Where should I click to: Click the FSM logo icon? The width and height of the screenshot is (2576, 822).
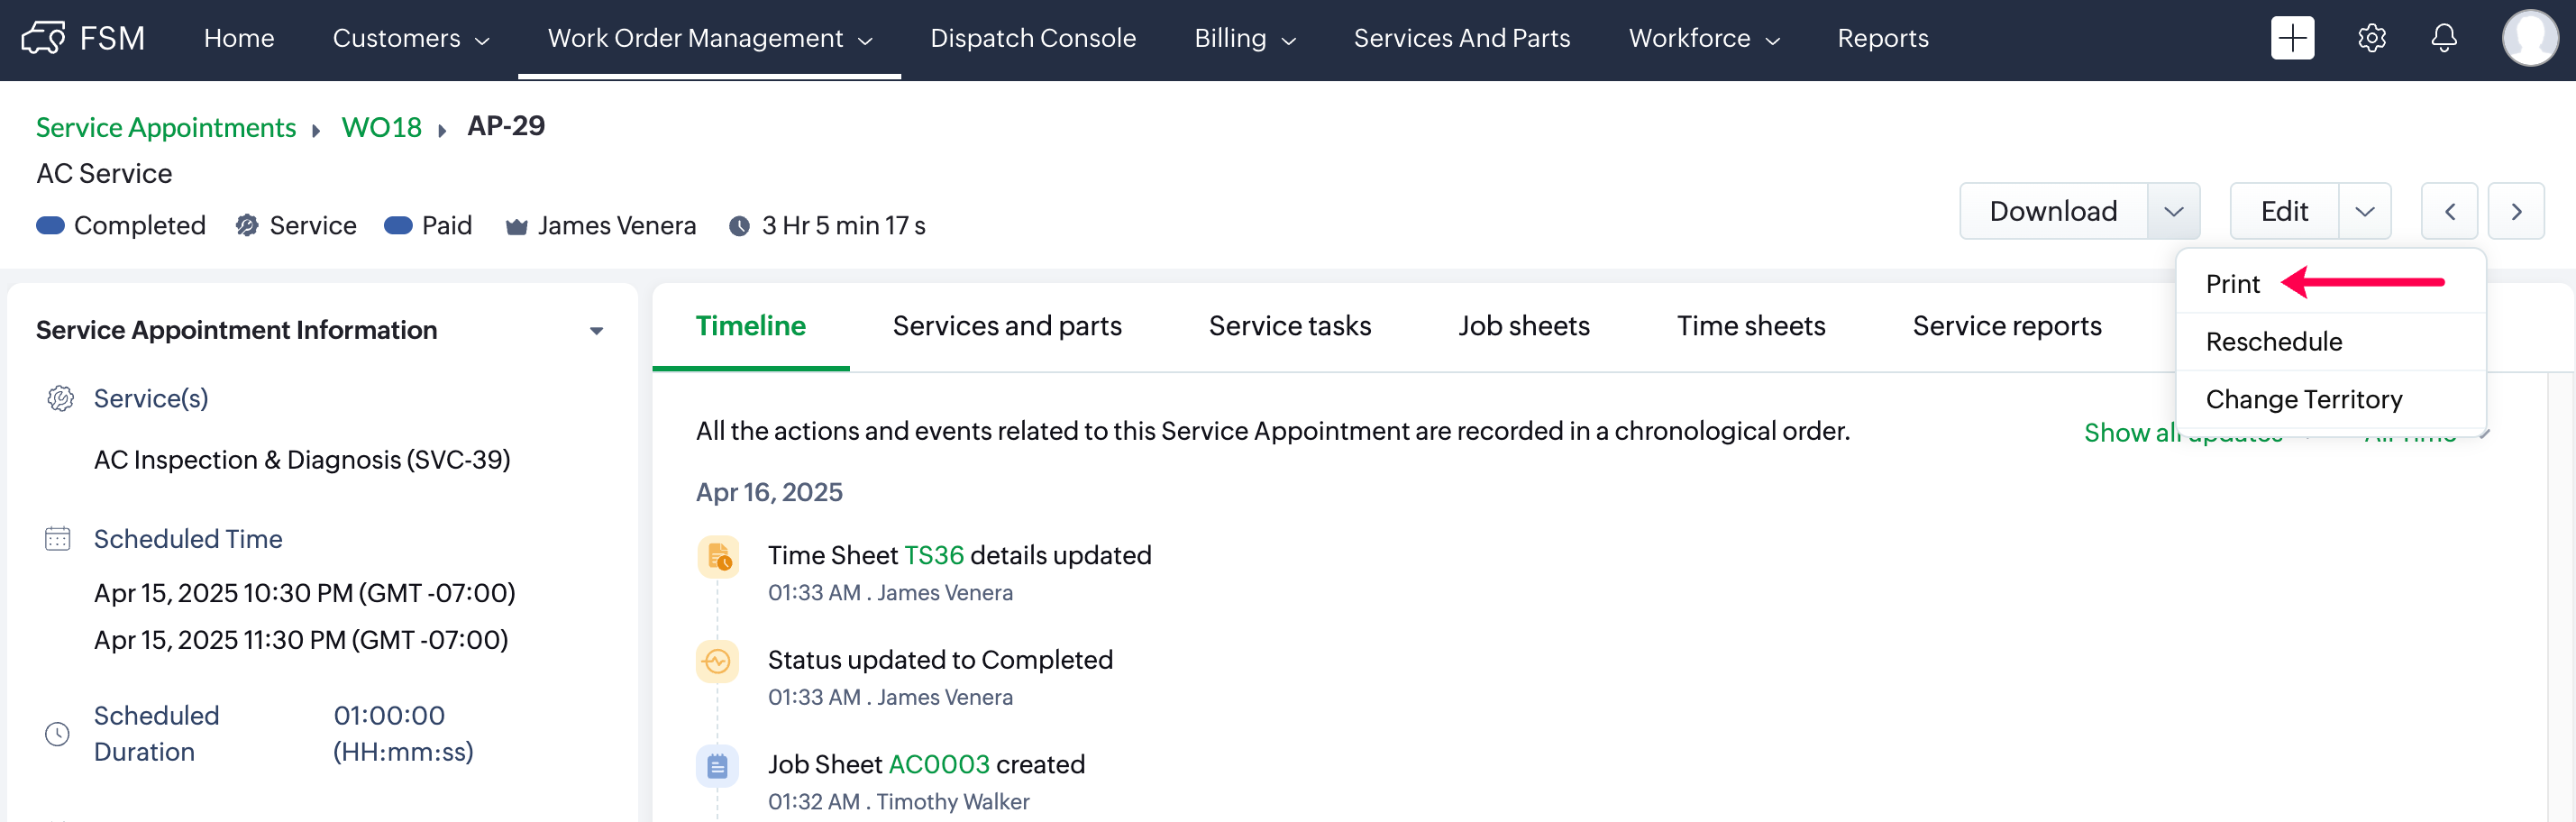pos(44,38)
